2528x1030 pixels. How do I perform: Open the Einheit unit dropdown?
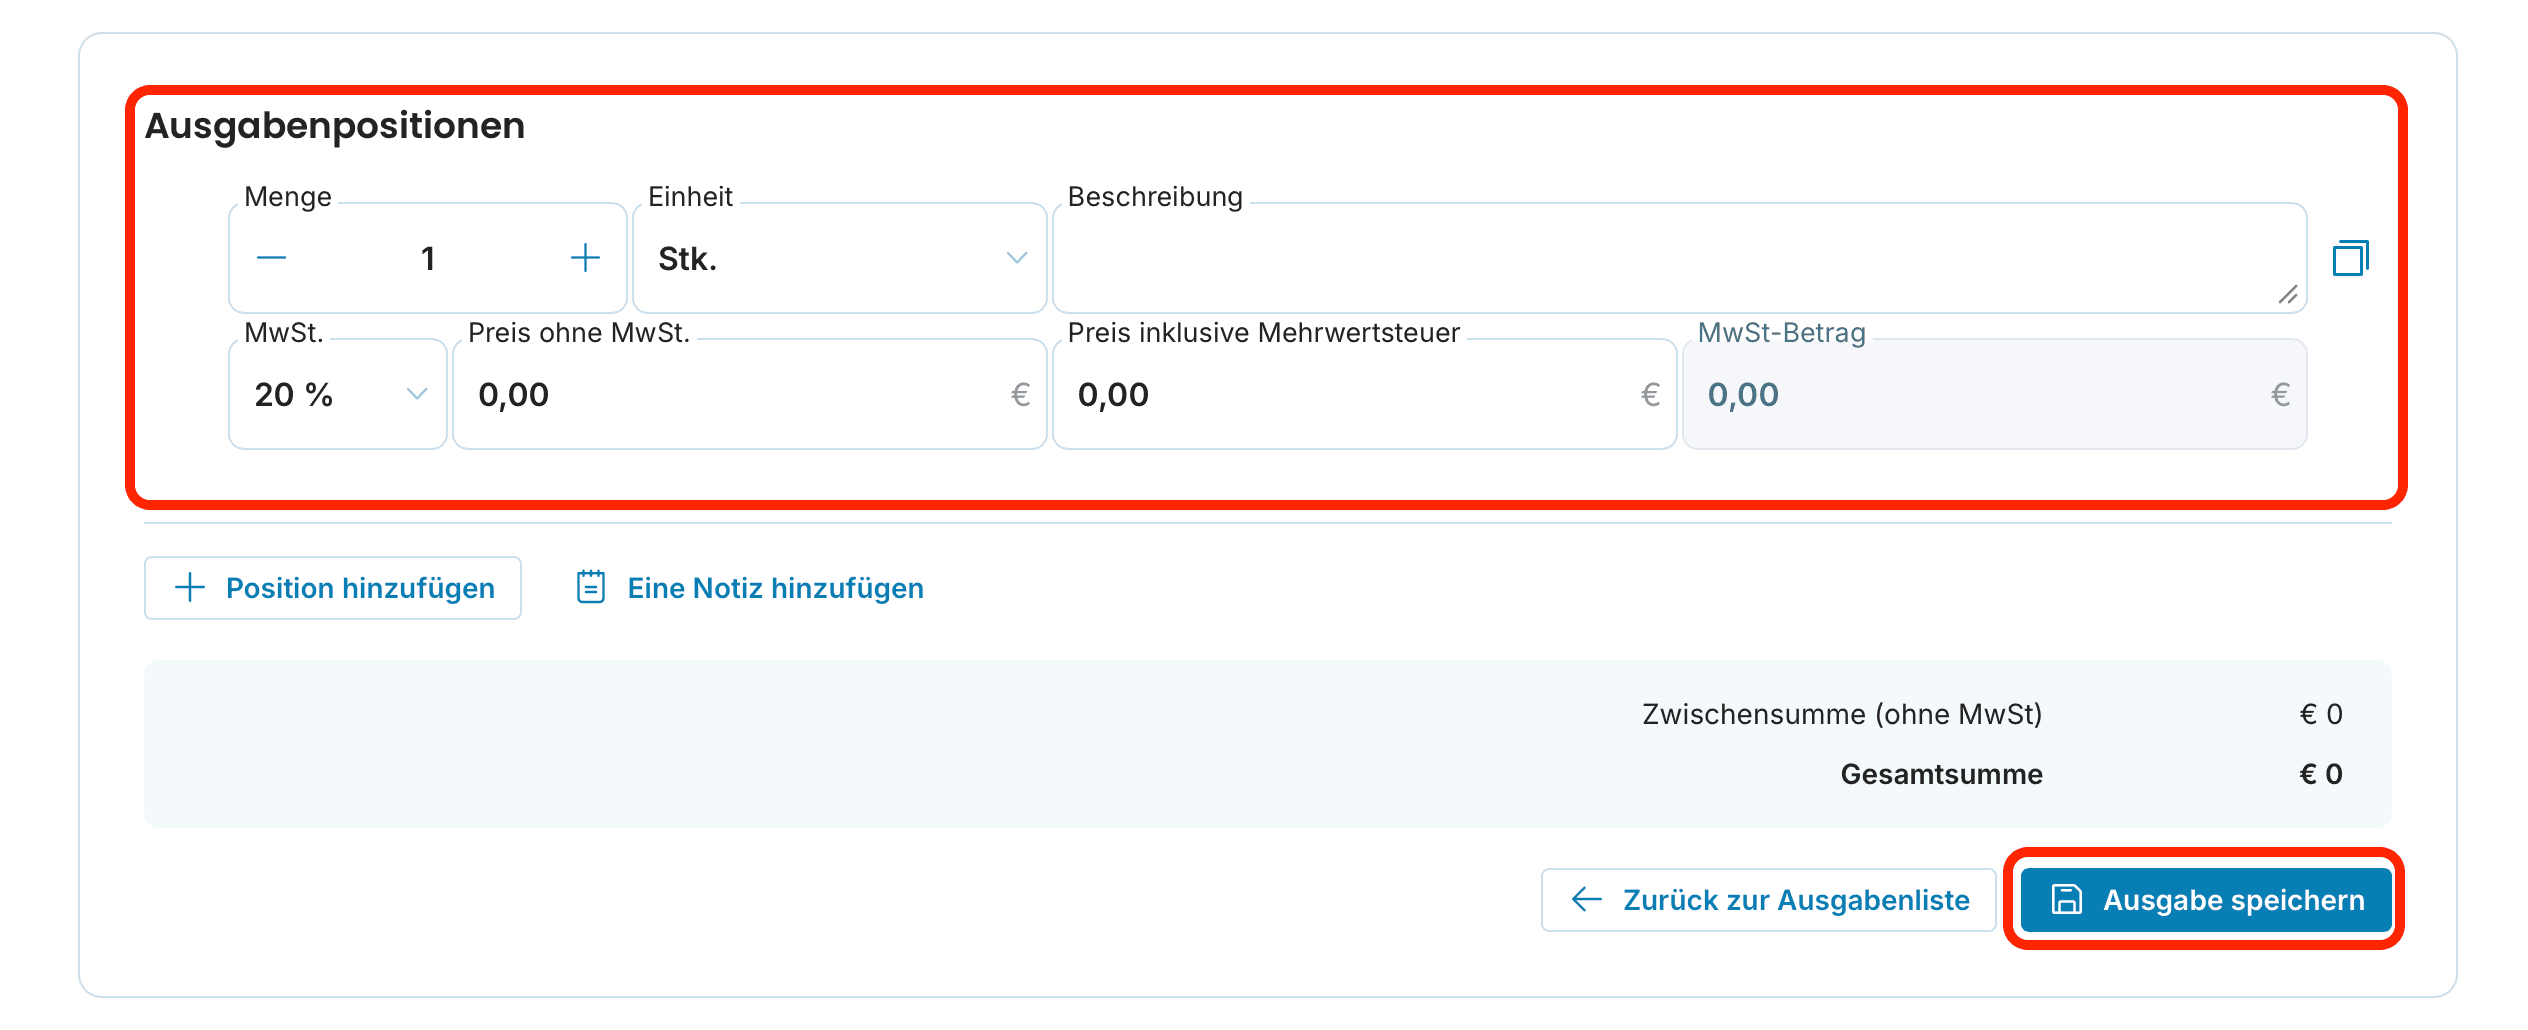click(840, 258)
